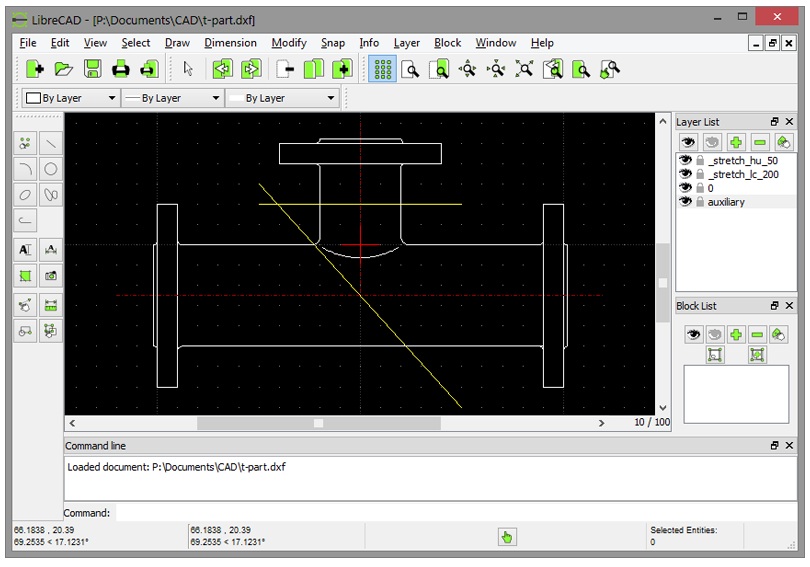This screenshot has height=567, width=810.
Task: Add a new layer with green plus
Action: [x=736, y=143]
